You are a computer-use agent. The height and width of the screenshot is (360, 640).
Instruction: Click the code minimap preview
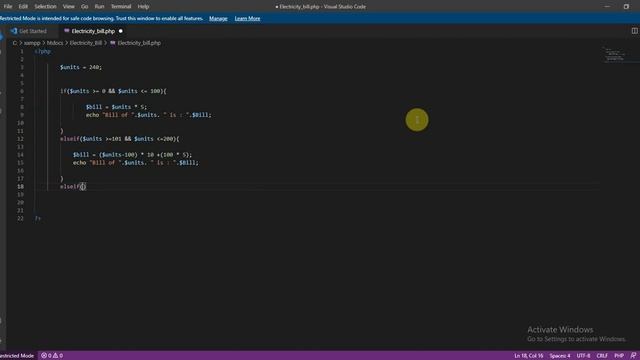(614, 55)
